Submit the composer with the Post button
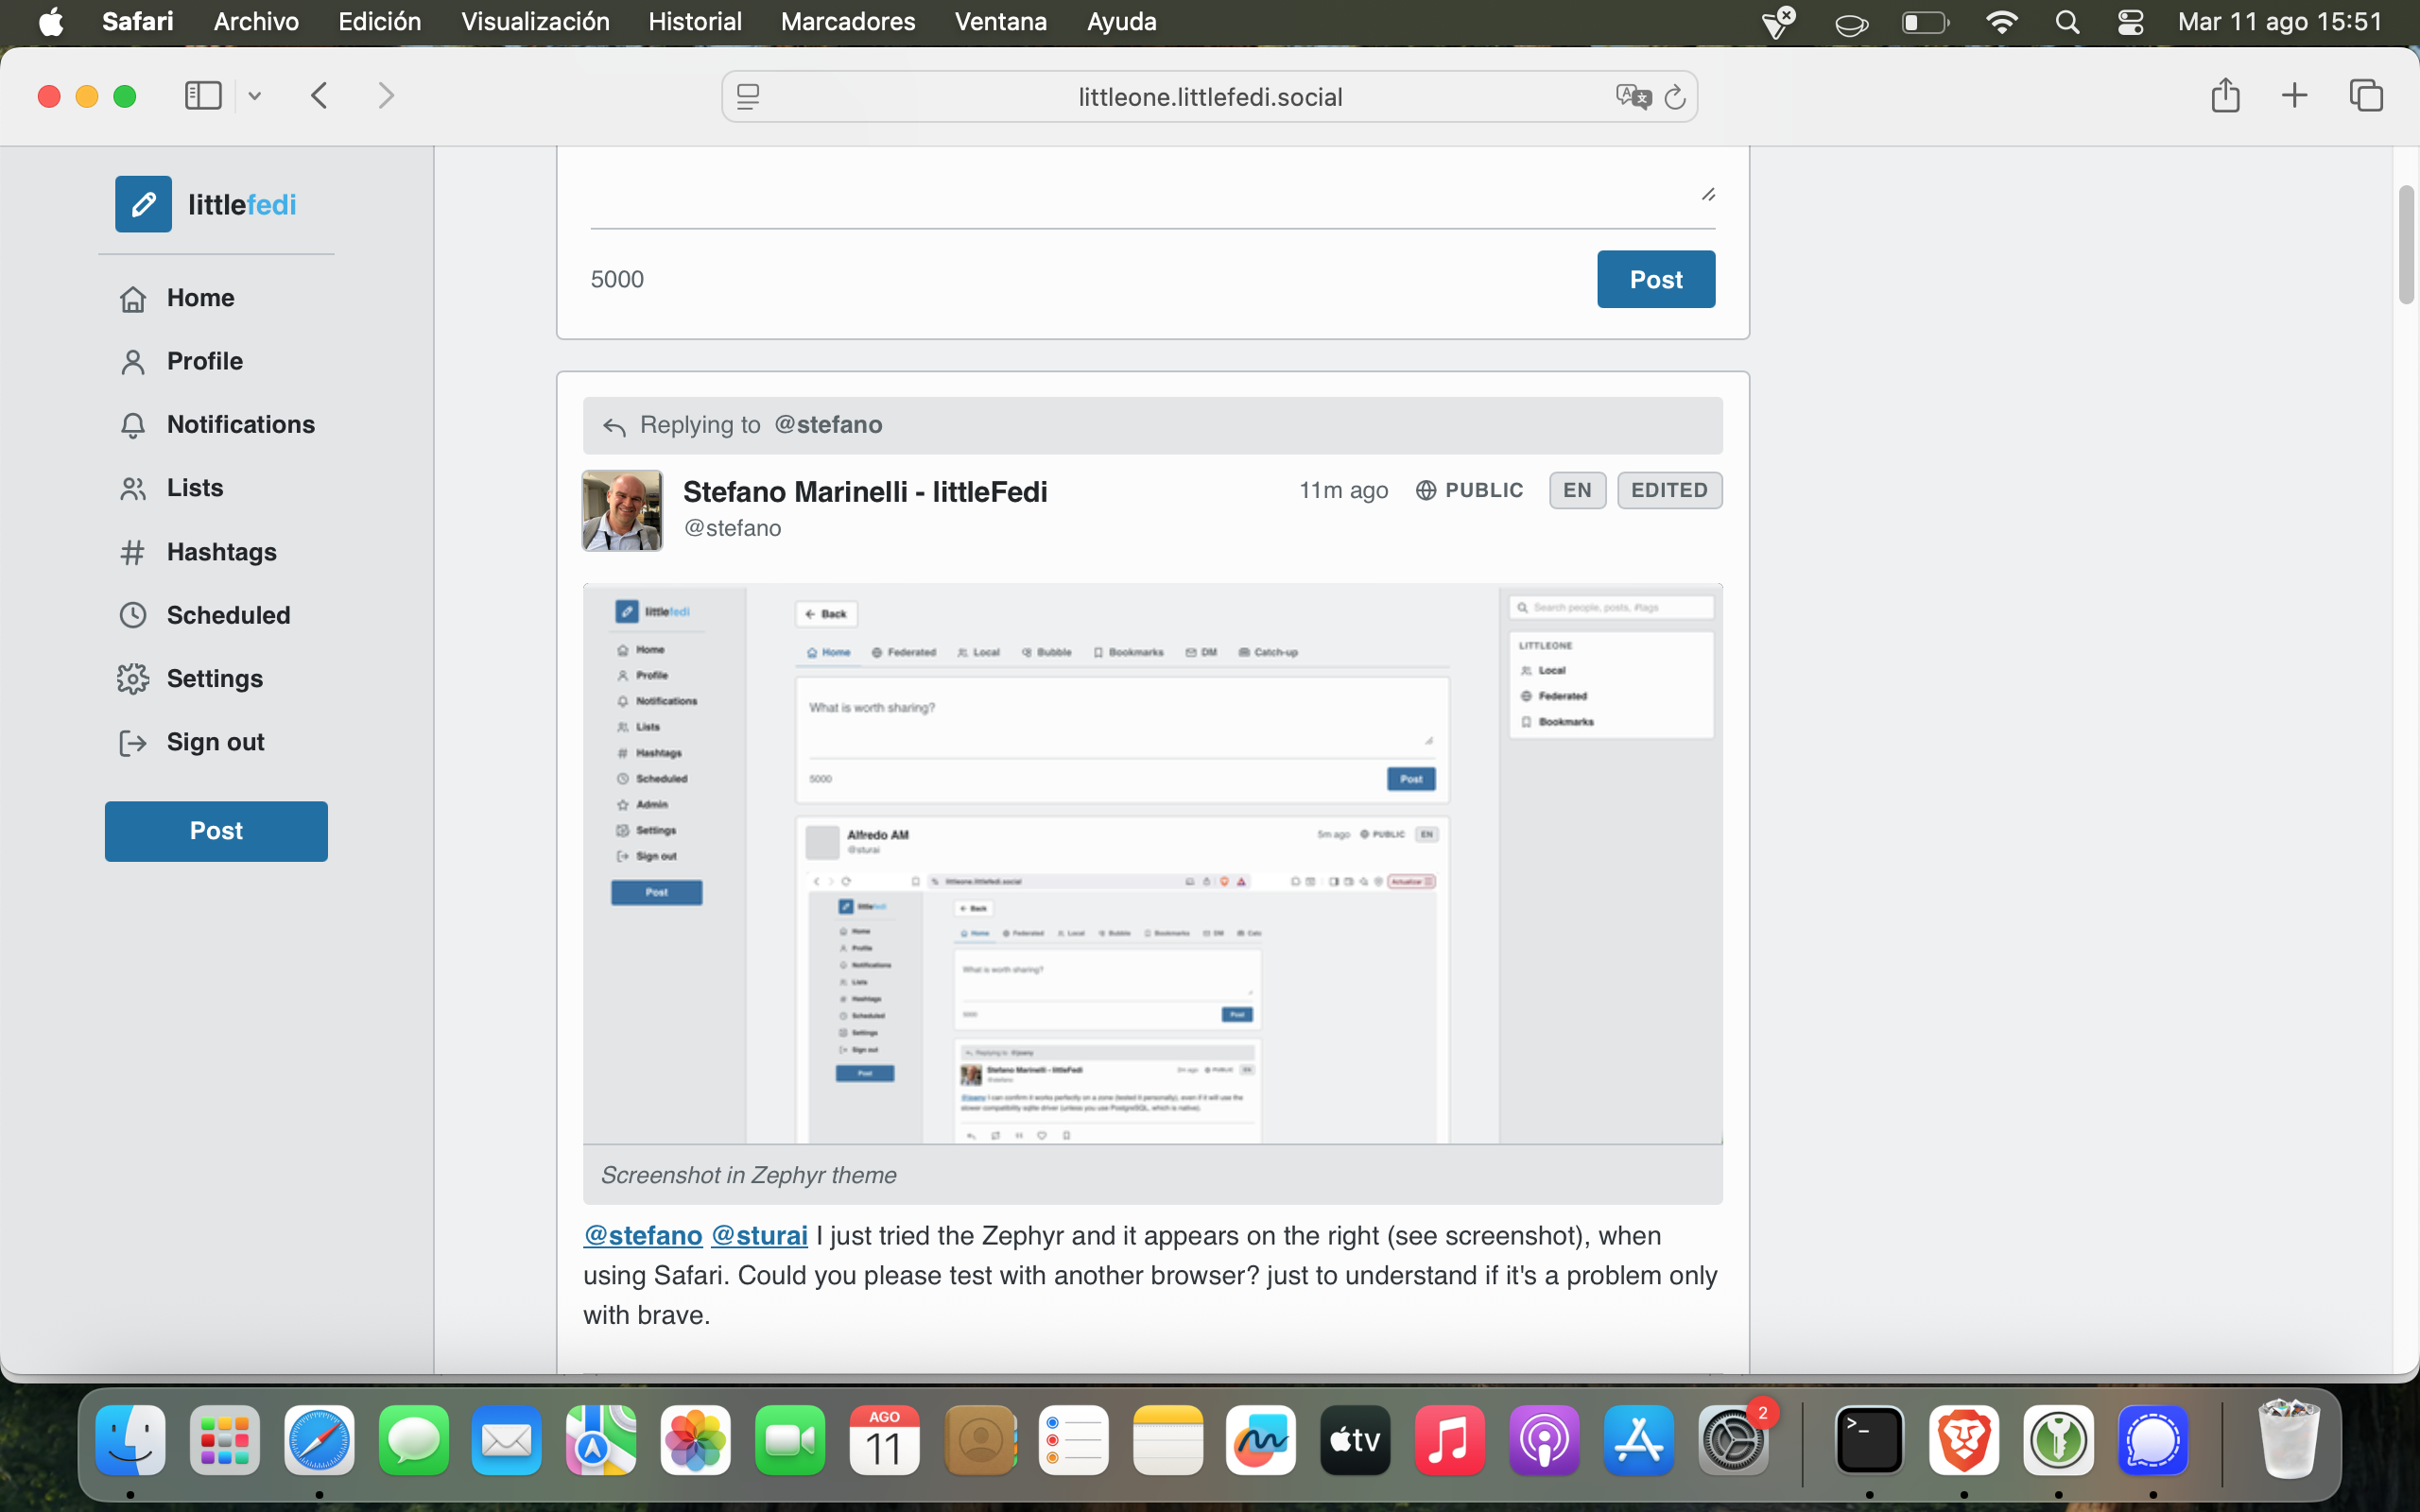Screen dimensions: 2420x1512 click(1656, 279)
